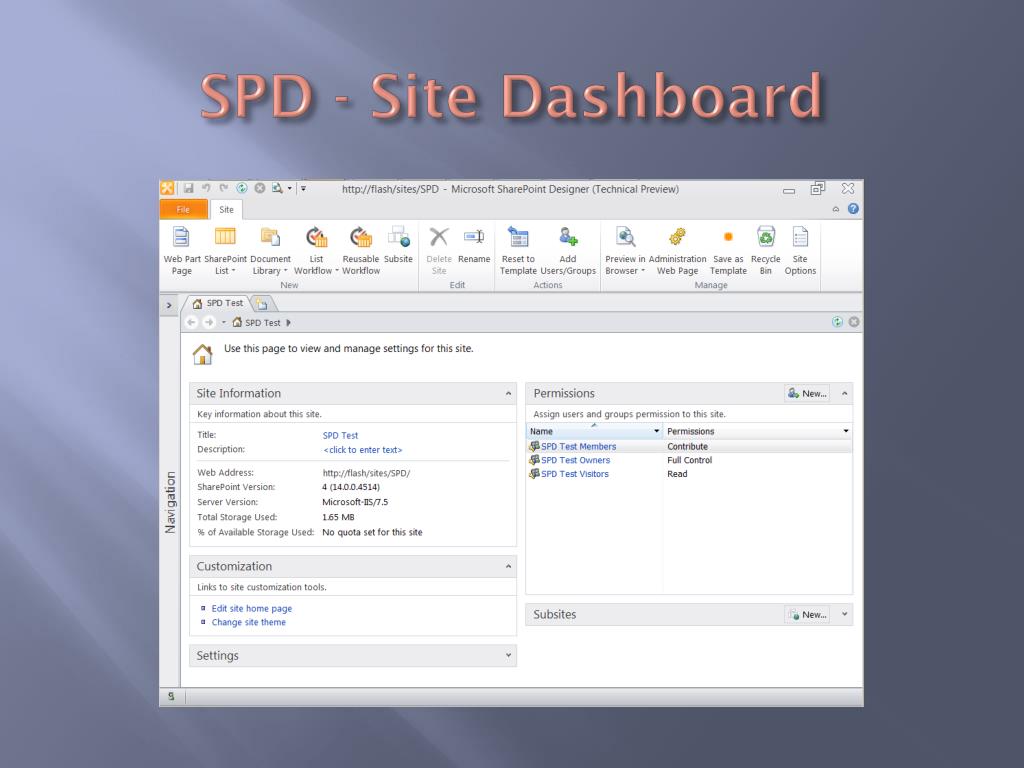Click the Save icon in quick access toolbar
The height and width of the screenshot is (768, 1024).
(188, 188)
